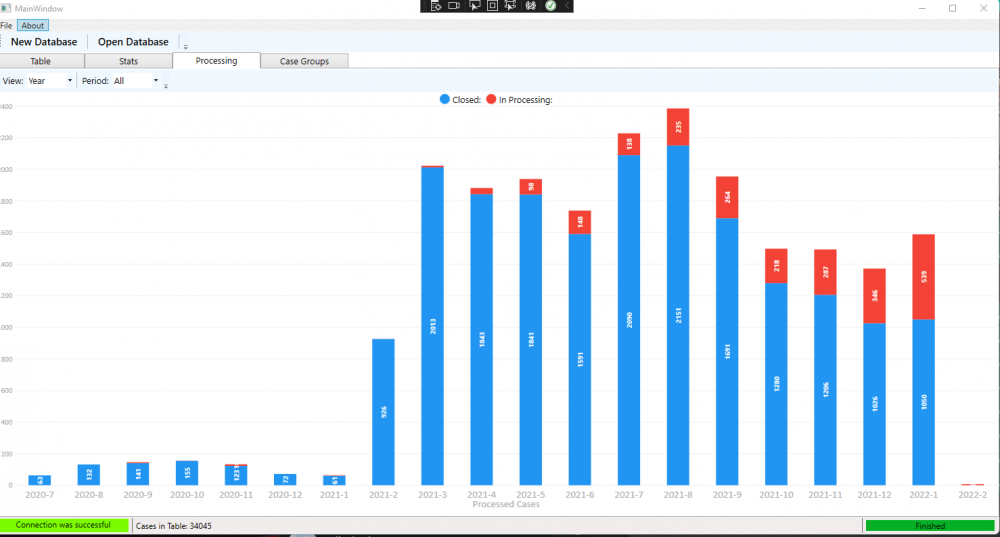This screenshot has height=537, width=1000.
Task: Switch to the Stats tab
Action: (128, 61)
